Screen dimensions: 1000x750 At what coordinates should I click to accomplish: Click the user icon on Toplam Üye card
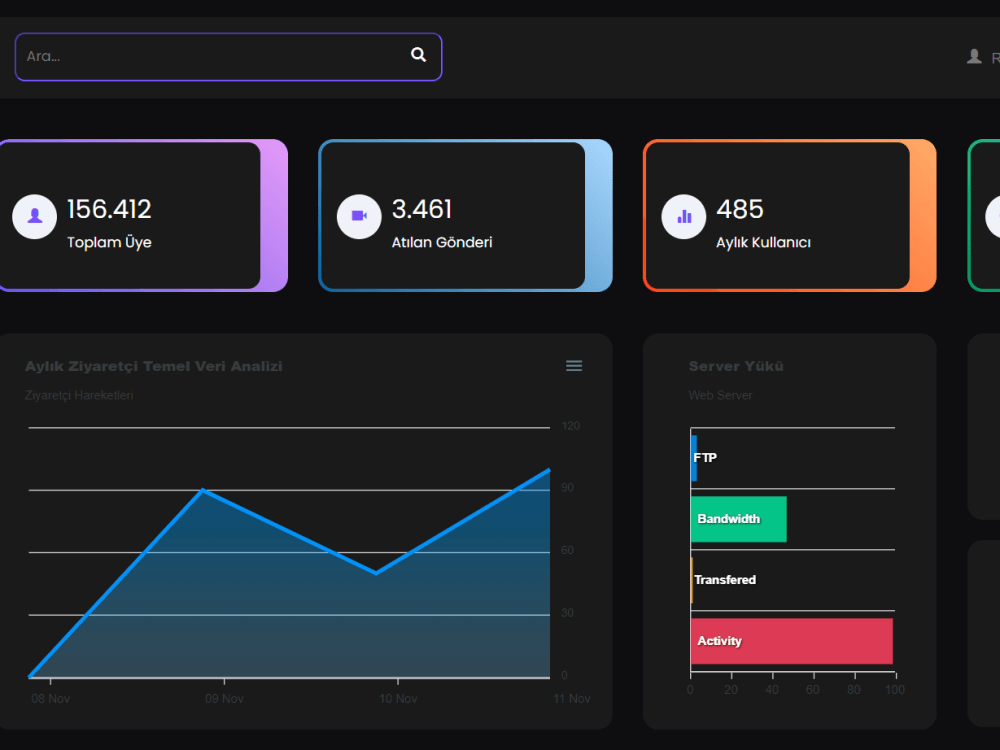point(34,216)
